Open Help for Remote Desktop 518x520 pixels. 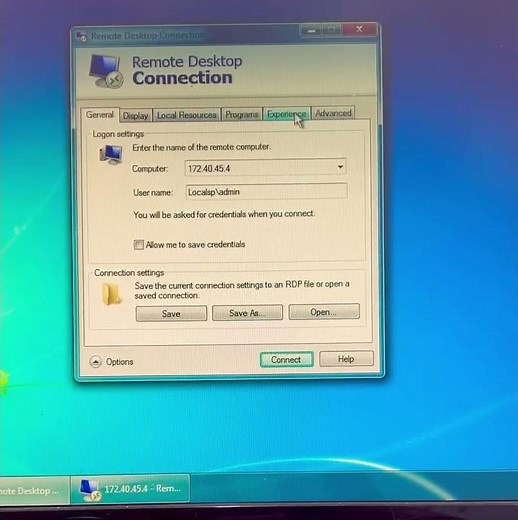click(x=346, y=359)
